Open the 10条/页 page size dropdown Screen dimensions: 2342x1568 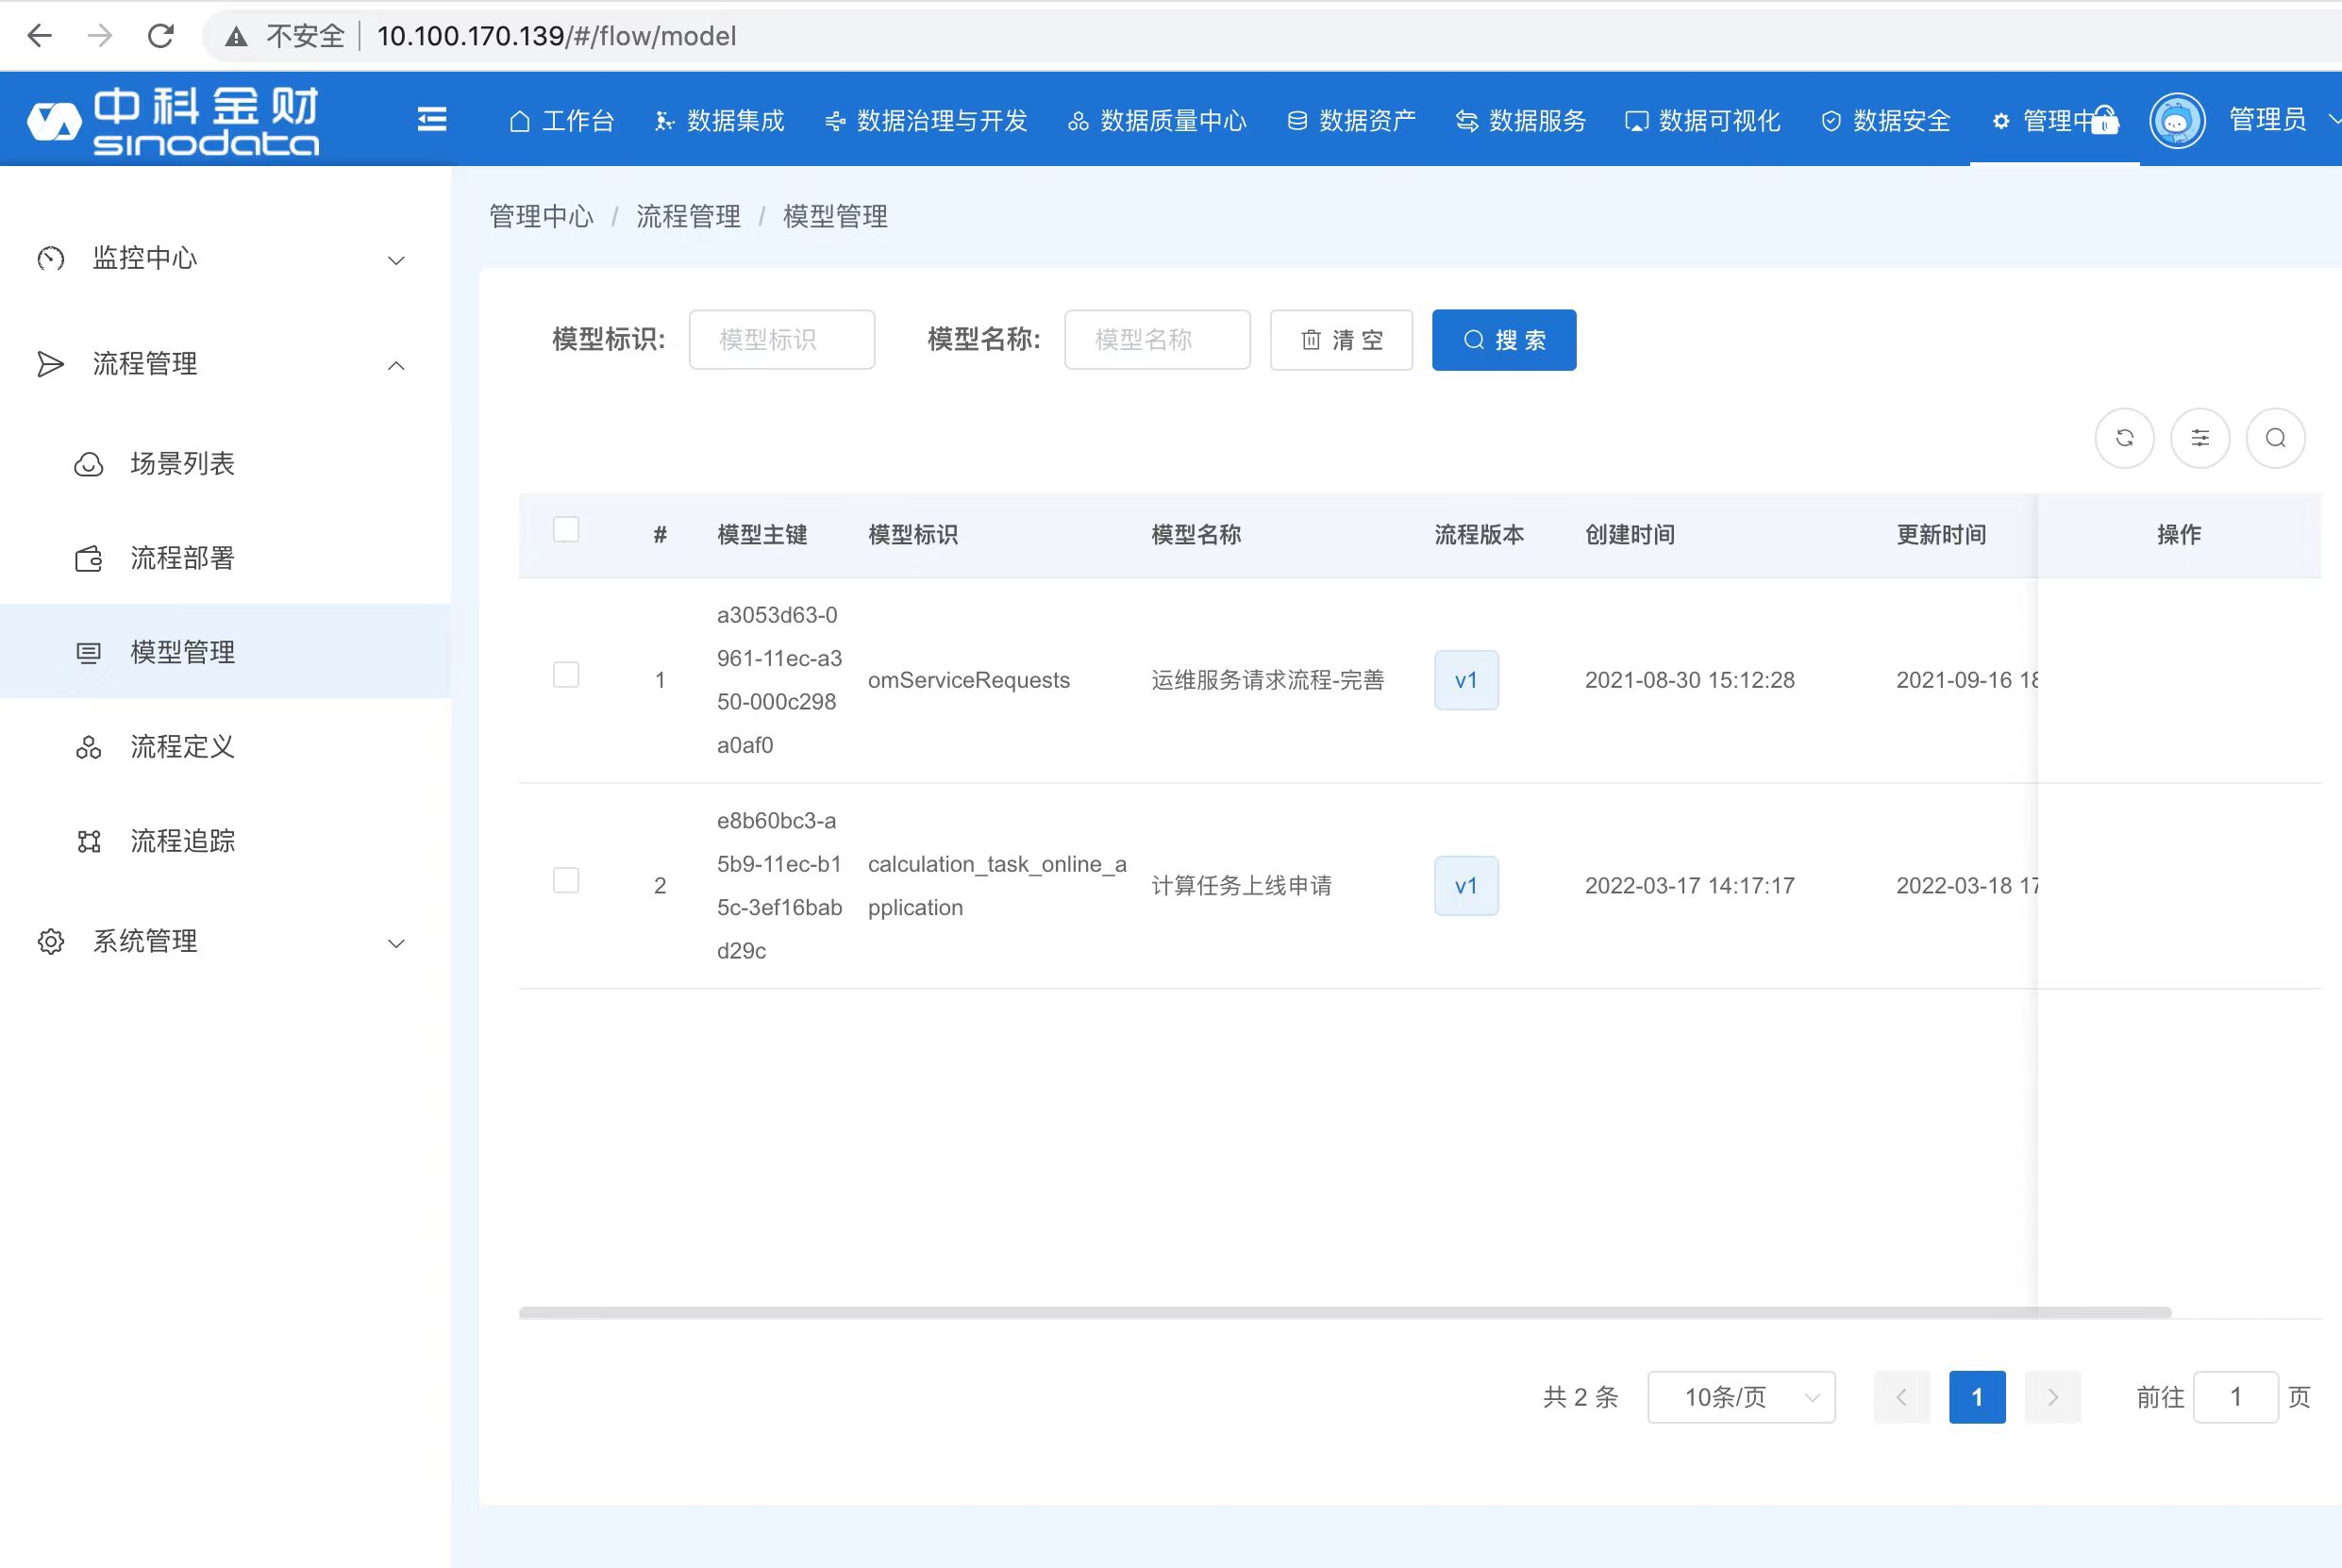(x=1741, y=1397)
